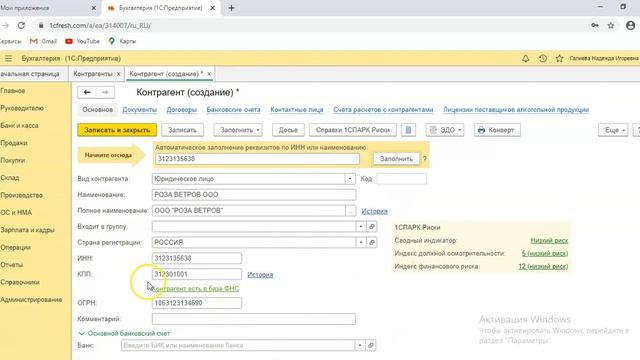Viewport: 640px width, 360px height.
Task: Expand the Страна регистрации dropdown
Action: click(361, 242)
